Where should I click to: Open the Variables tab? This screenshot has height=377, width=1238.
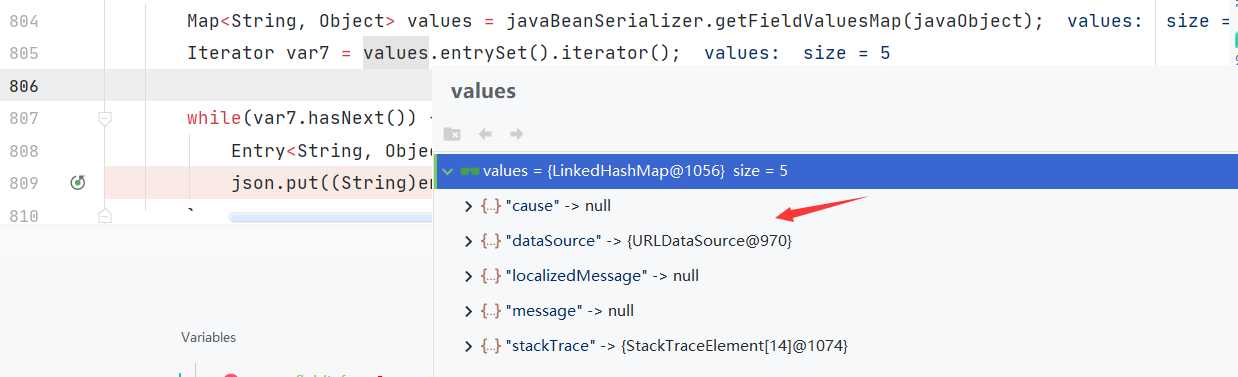pos(208,338)
